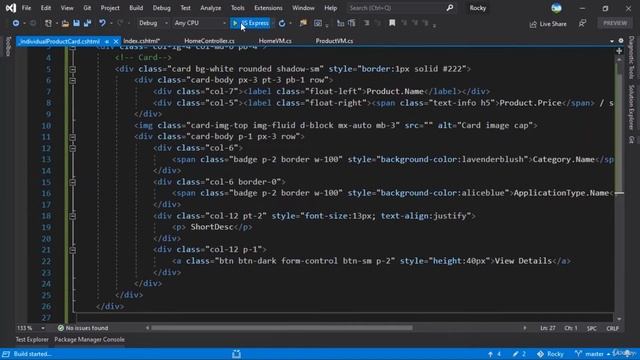Collapse the card-body div on line 6
This screenshot has width=640, height=360.
(x=72, y=80)
